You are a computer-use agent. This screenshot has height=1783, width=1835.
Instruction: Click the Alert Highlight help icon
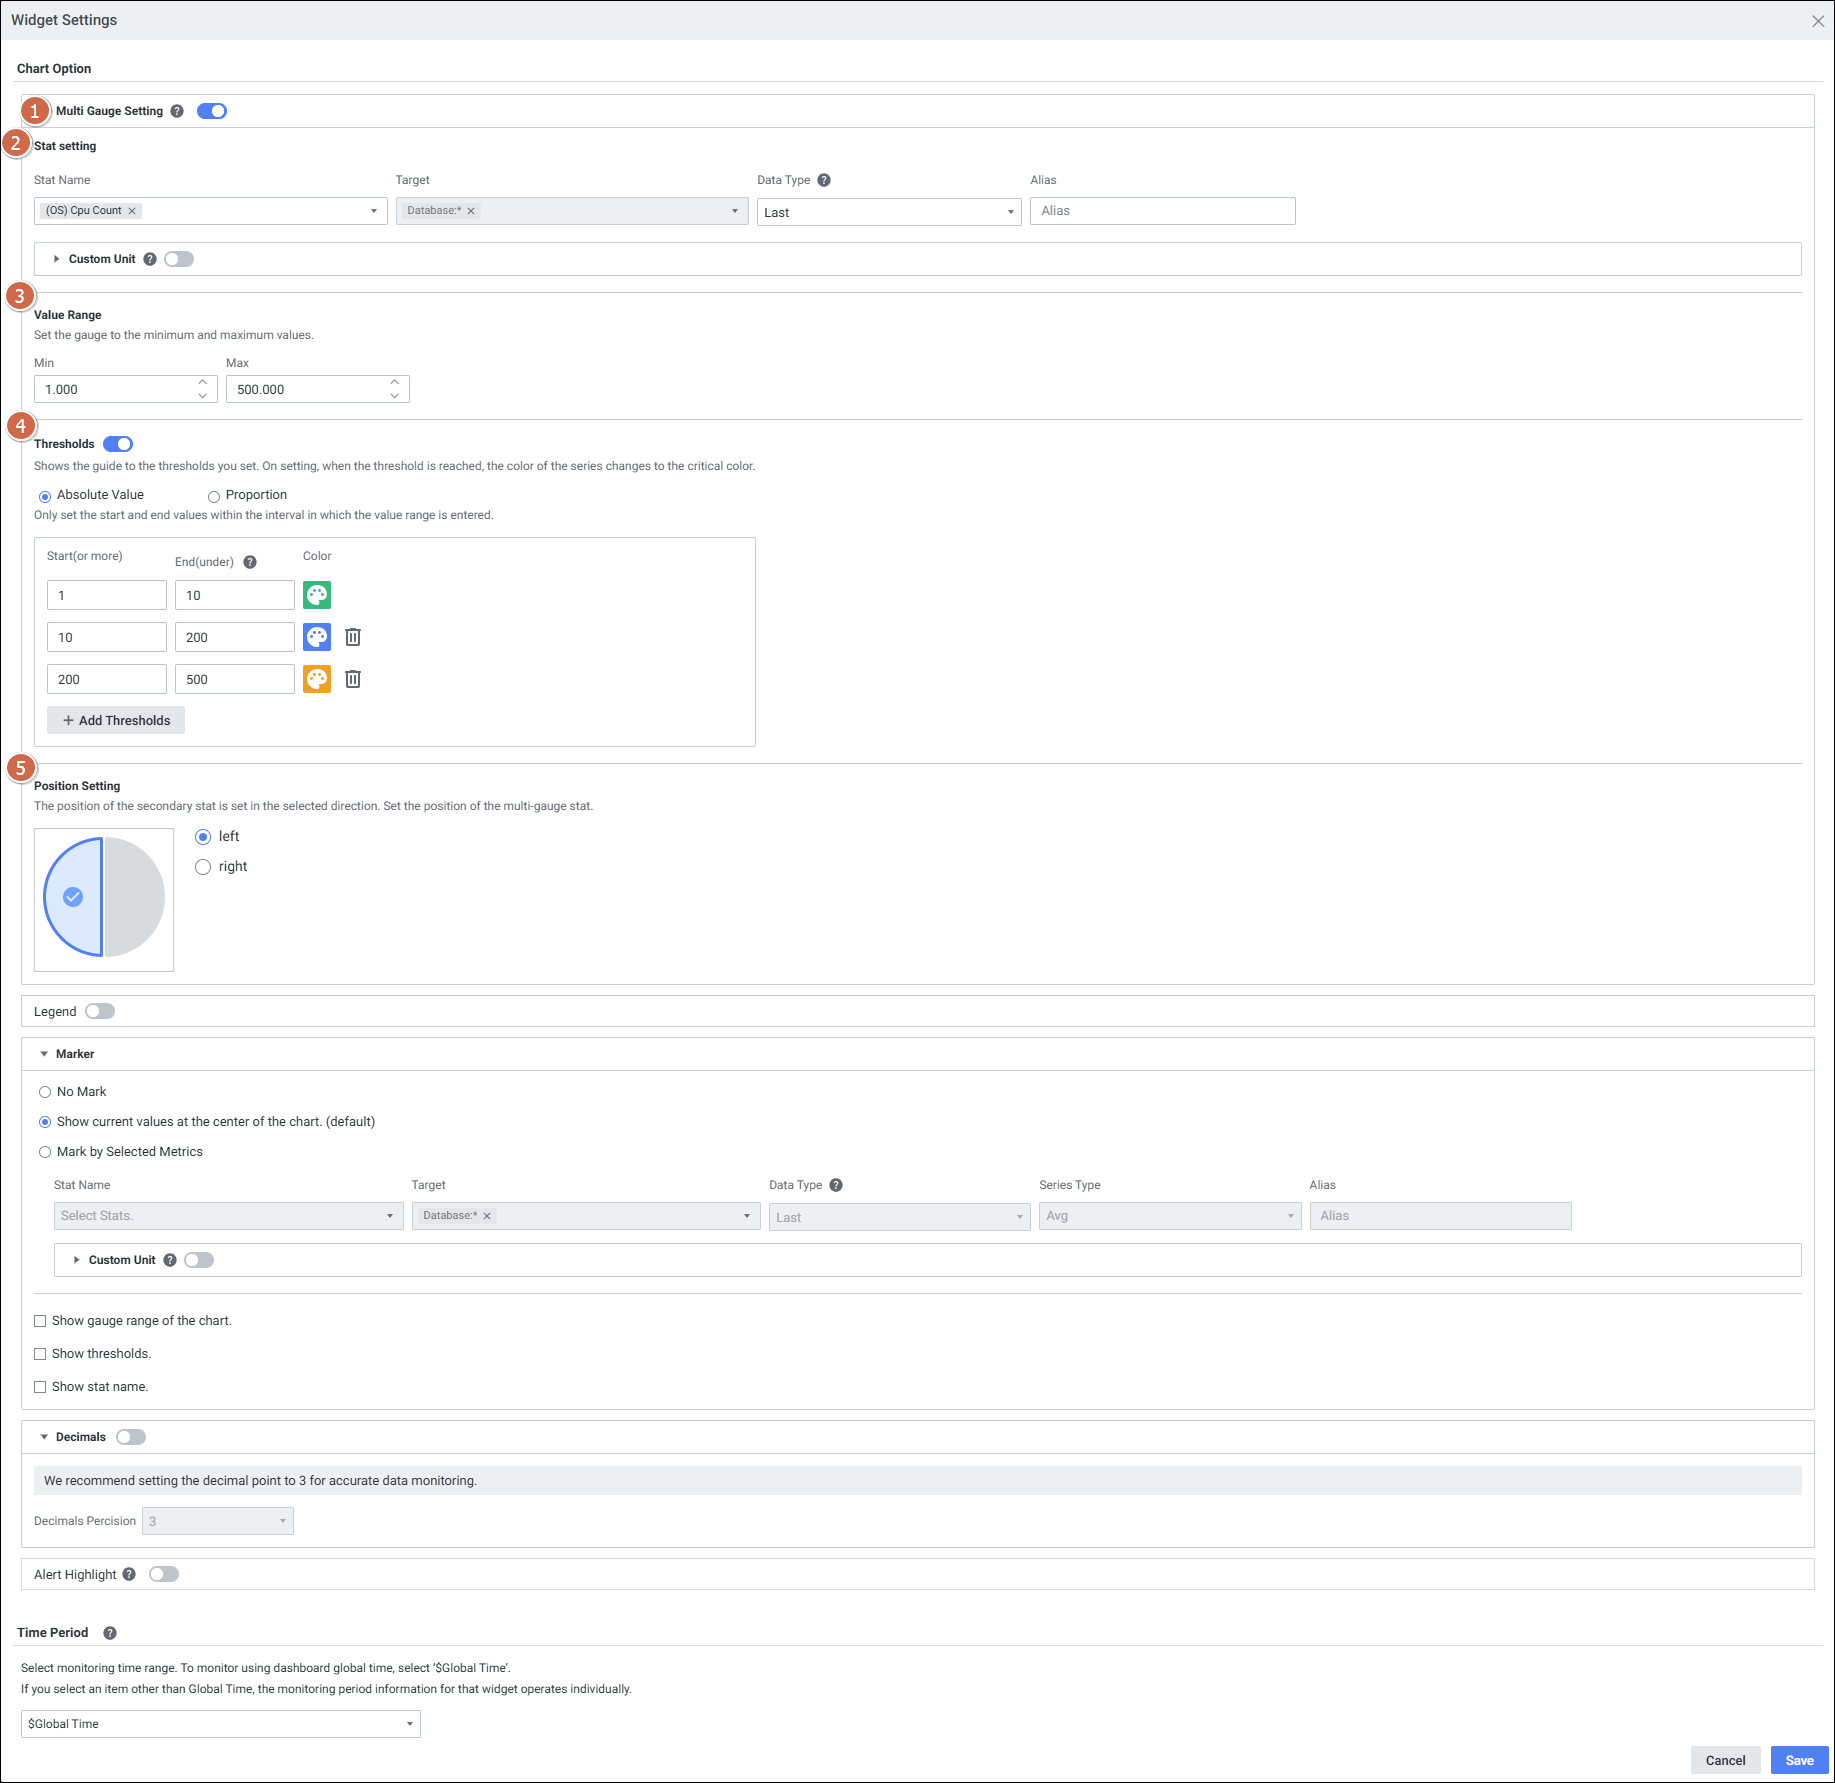click(129, 1574)
